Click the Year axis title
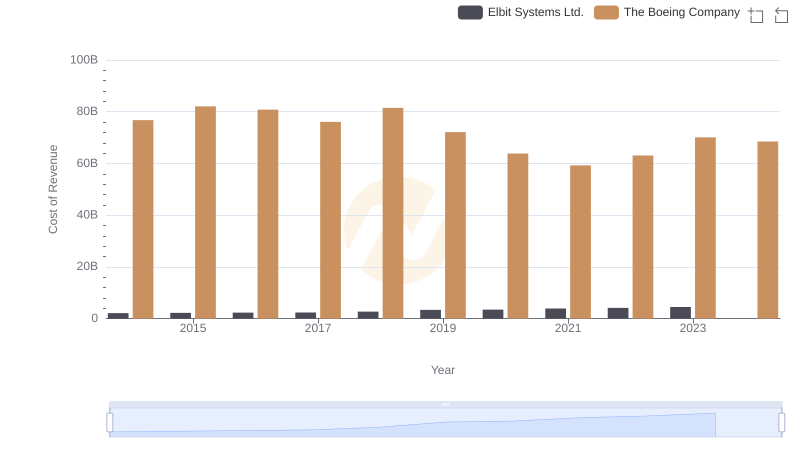800x461 pixels. [x=443, y=370]
